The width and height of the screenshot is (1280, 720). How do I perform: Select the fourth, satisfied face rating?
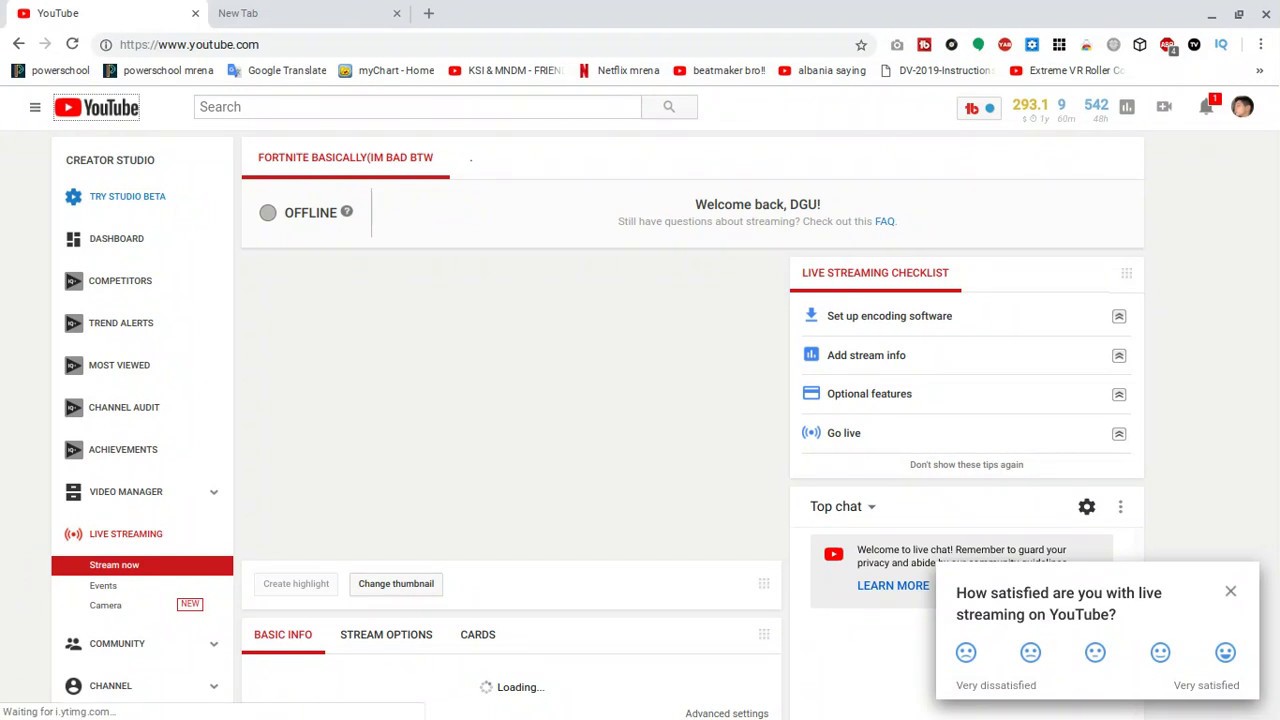point(1160,653)
